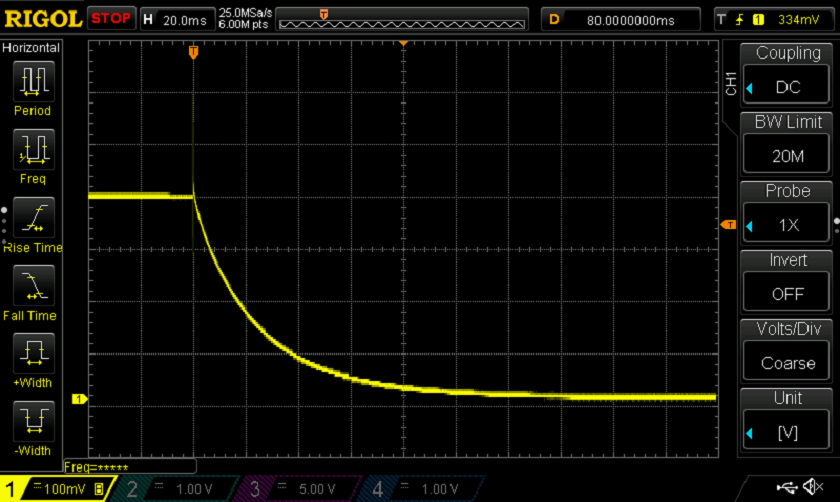This screenshot has width=840, height=502.
Task: Toggle the 20M BW Limit setting
Action: 787,156
